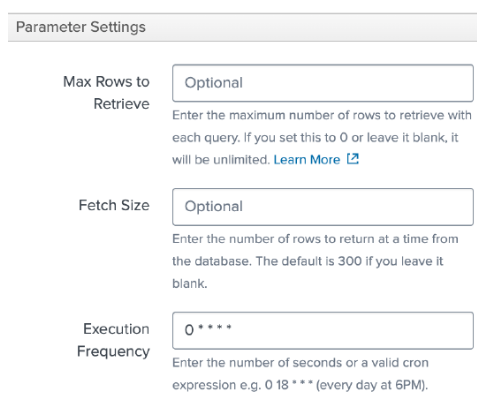
Task: Click inside the Execution Frequency input field
Action: click(x=323, y=330)
